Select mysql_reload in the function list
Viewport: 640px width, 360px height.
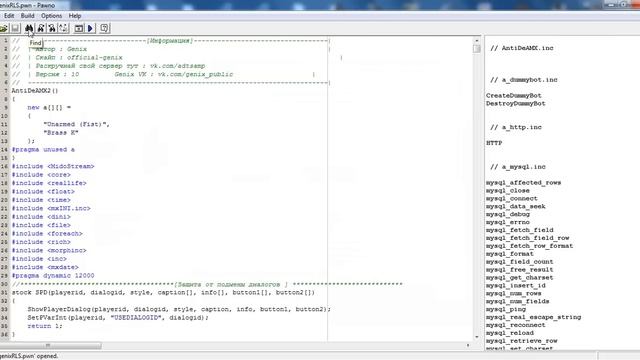509,333
